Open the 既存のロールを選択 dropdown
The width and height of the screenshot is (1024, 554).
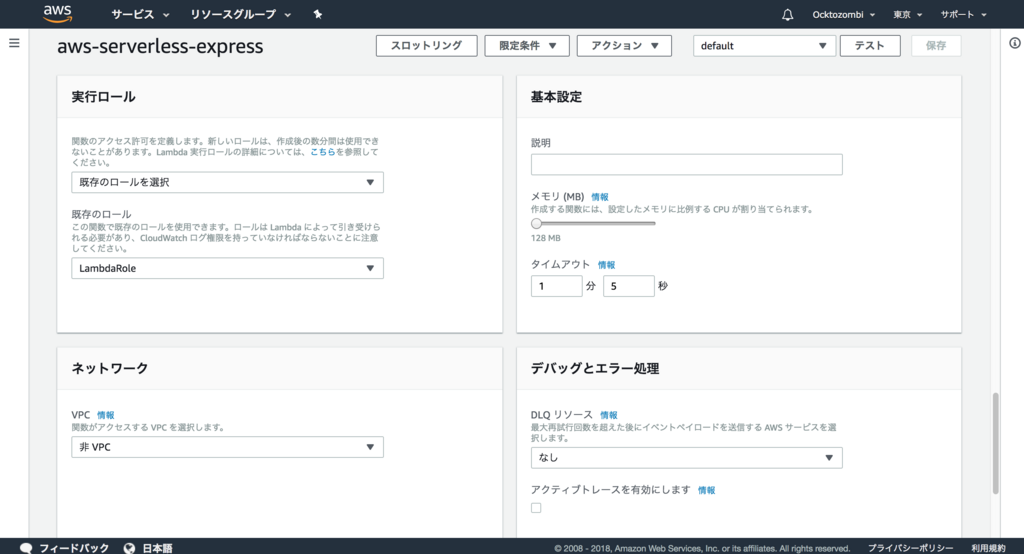point(227,182)
